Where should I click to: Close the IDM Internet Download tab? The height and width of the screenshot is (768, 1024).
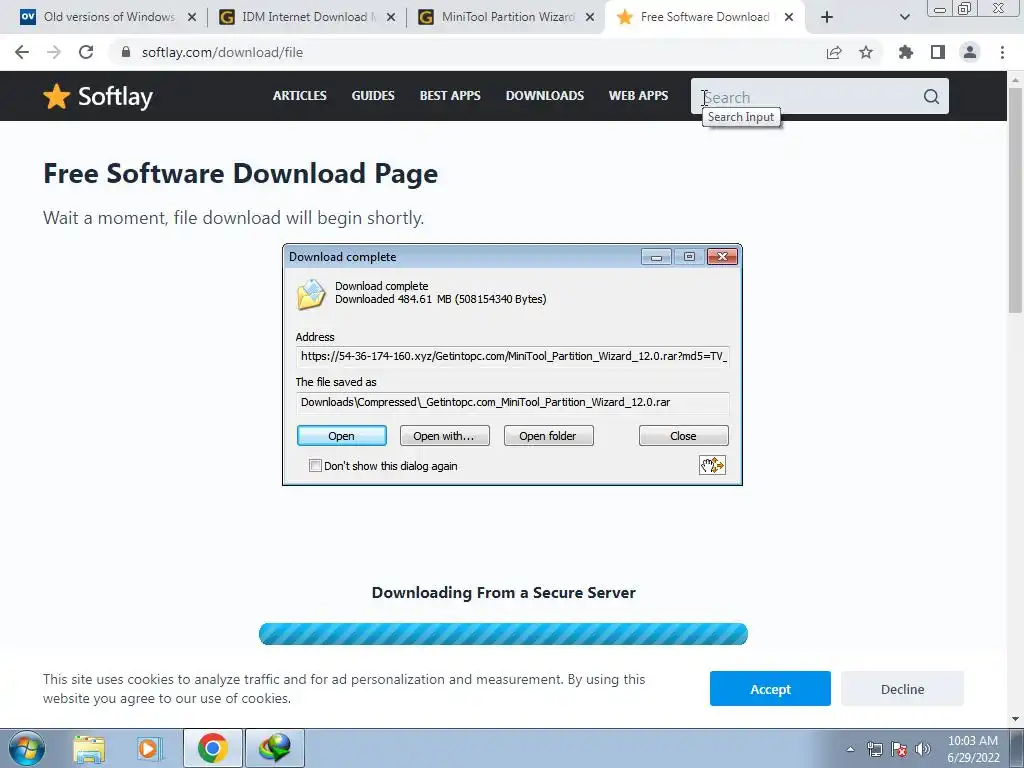[x=391, y=18]
